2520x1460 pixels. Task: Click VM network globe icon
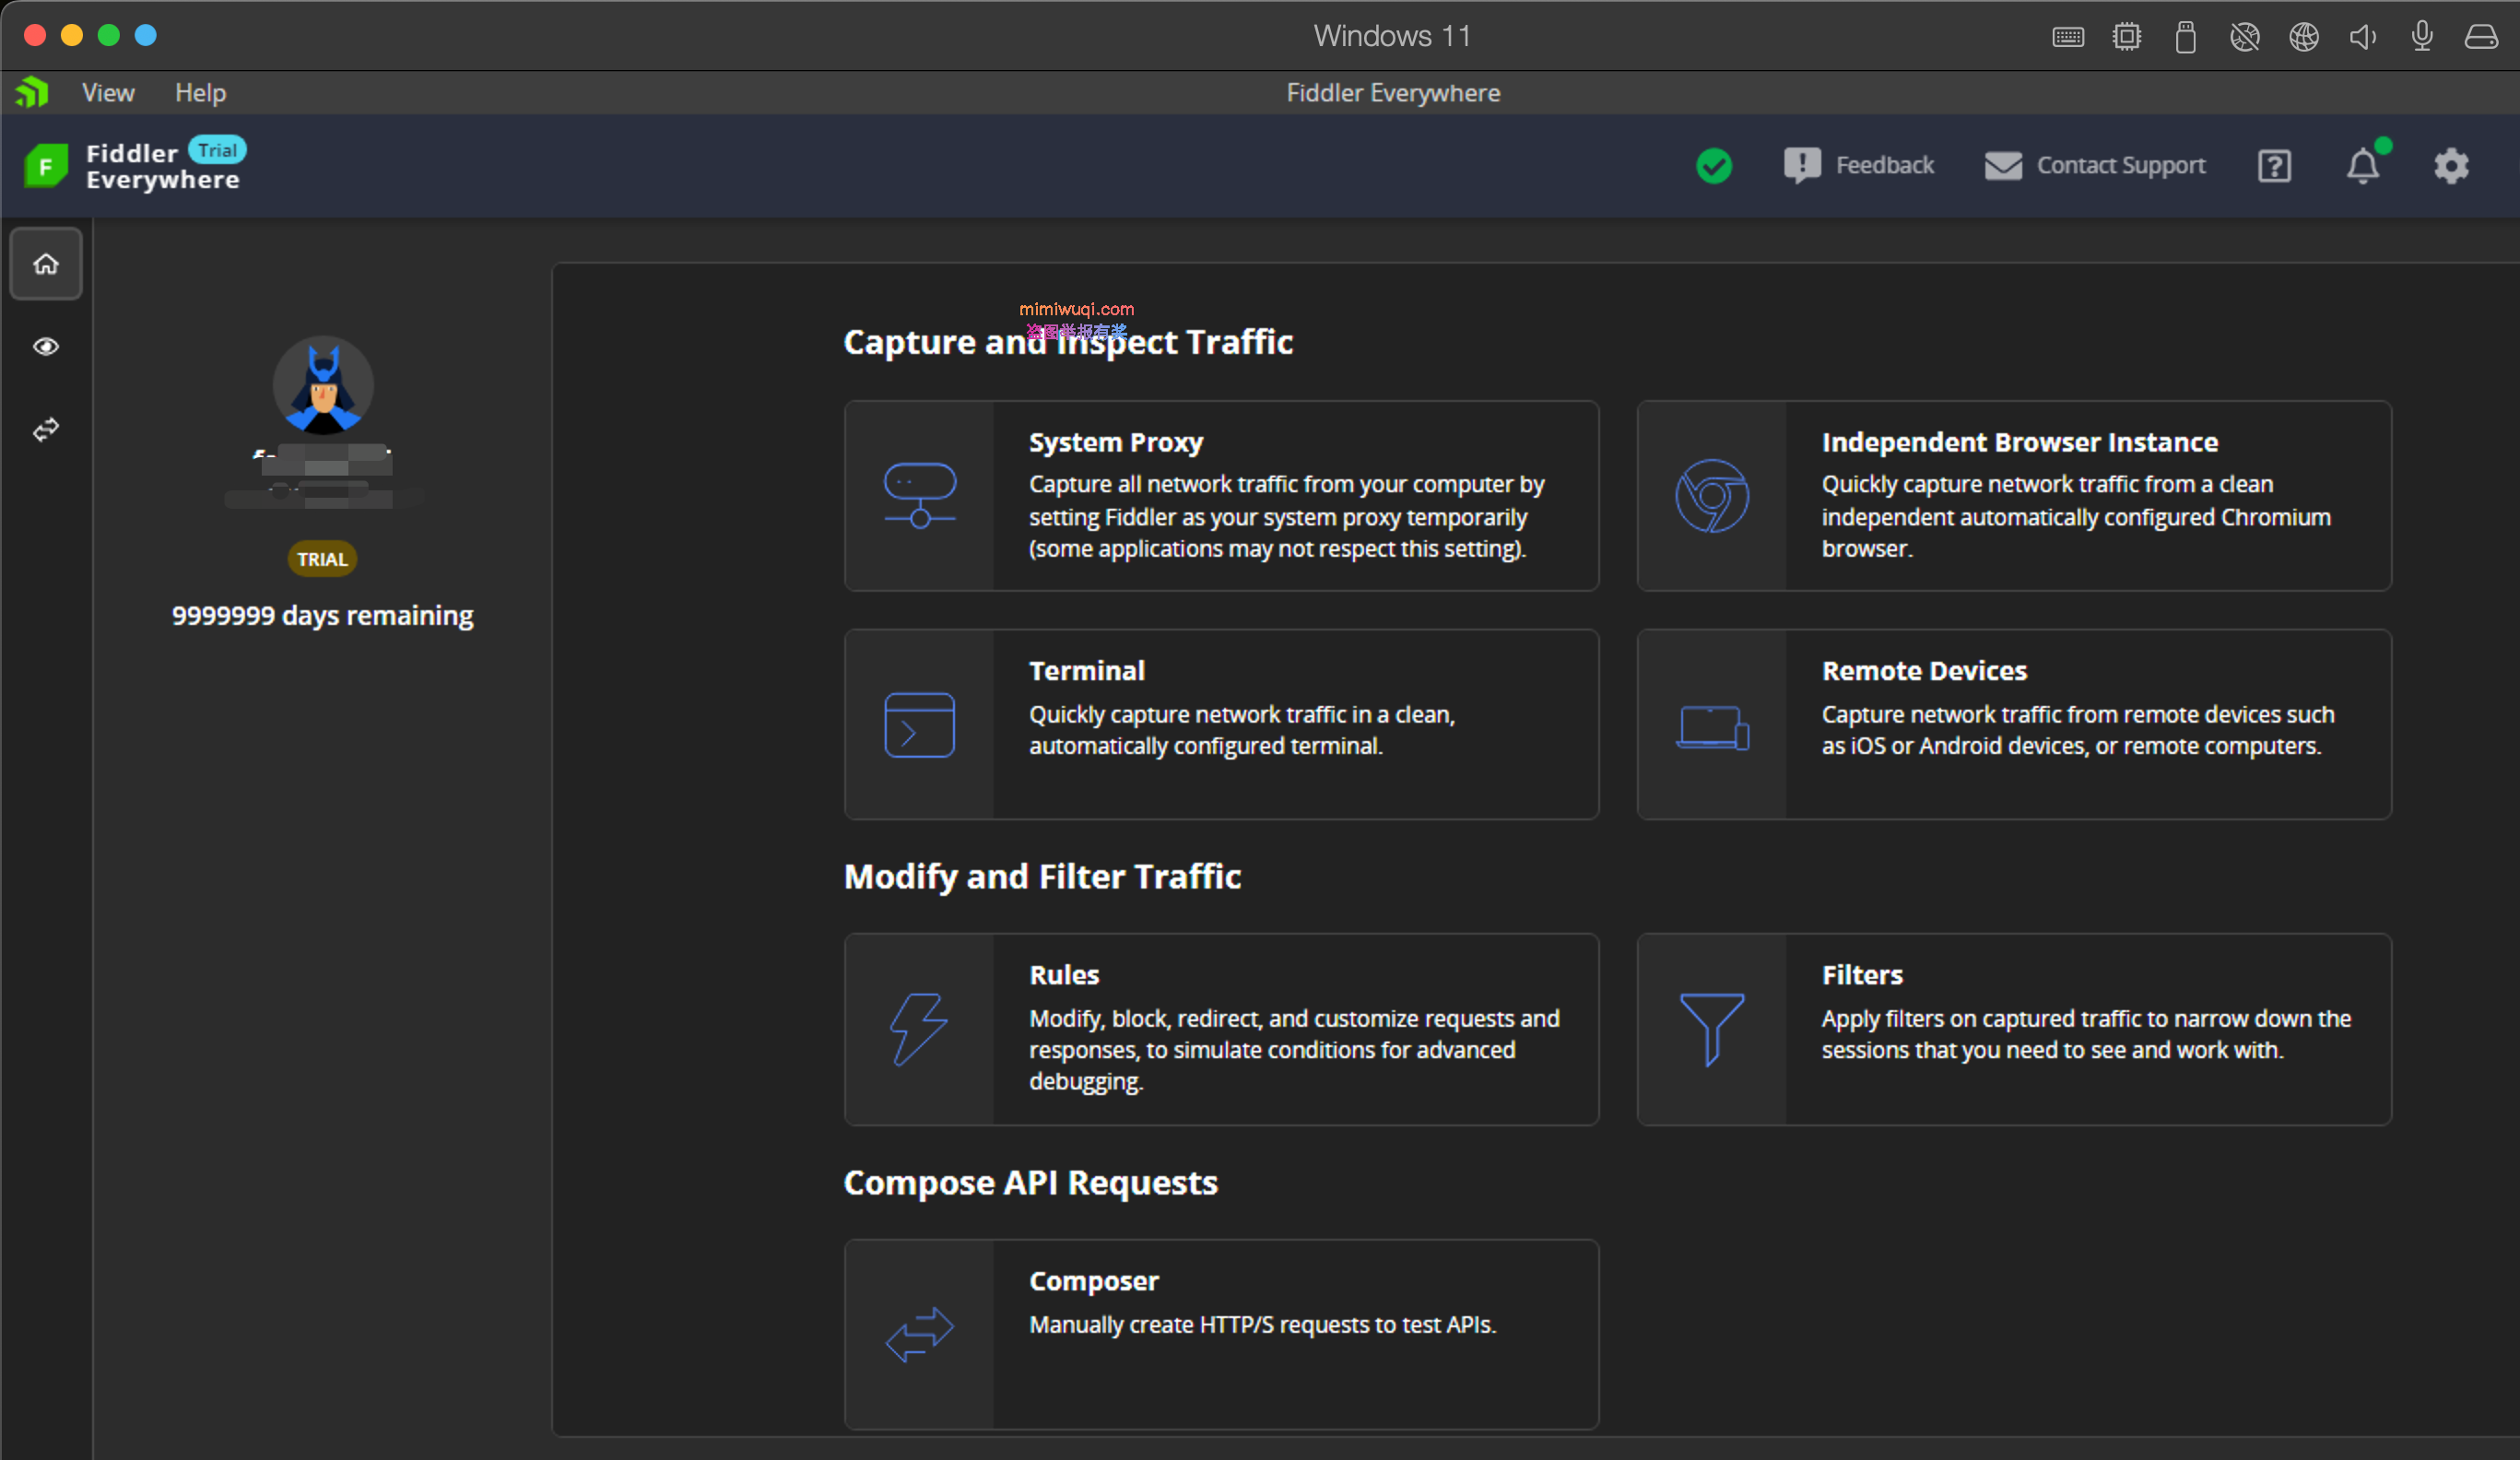tap(2304, 37)
